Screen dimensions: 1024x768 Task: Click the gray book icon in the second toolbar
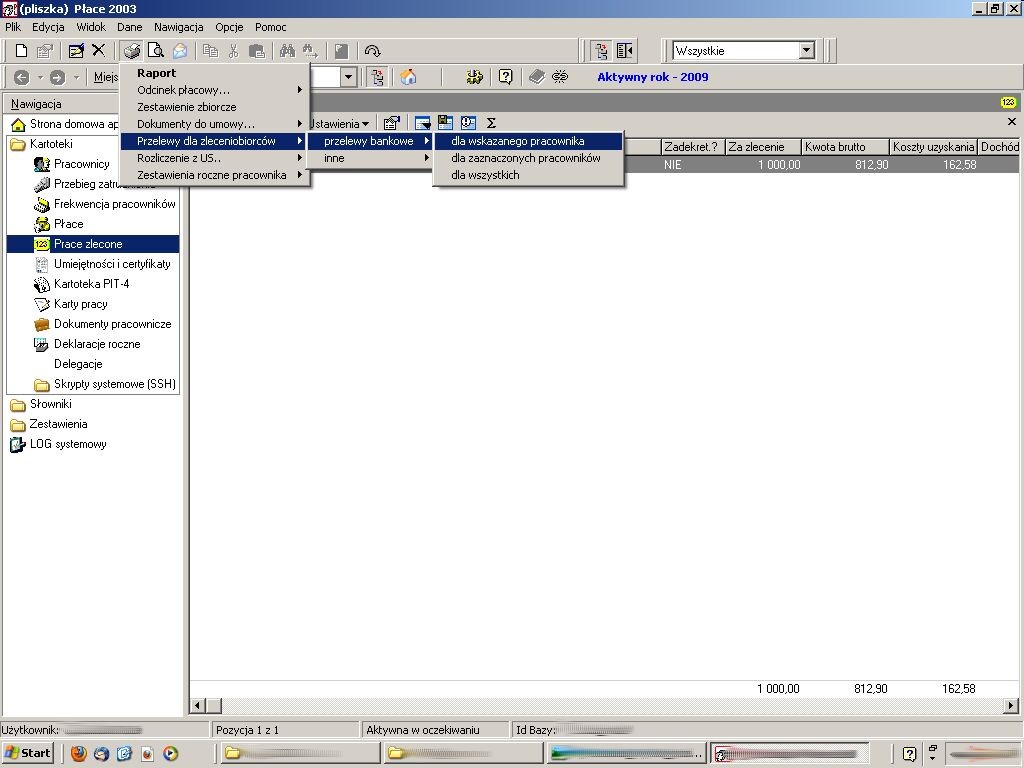pyautogui.click(x=537, y=77)
